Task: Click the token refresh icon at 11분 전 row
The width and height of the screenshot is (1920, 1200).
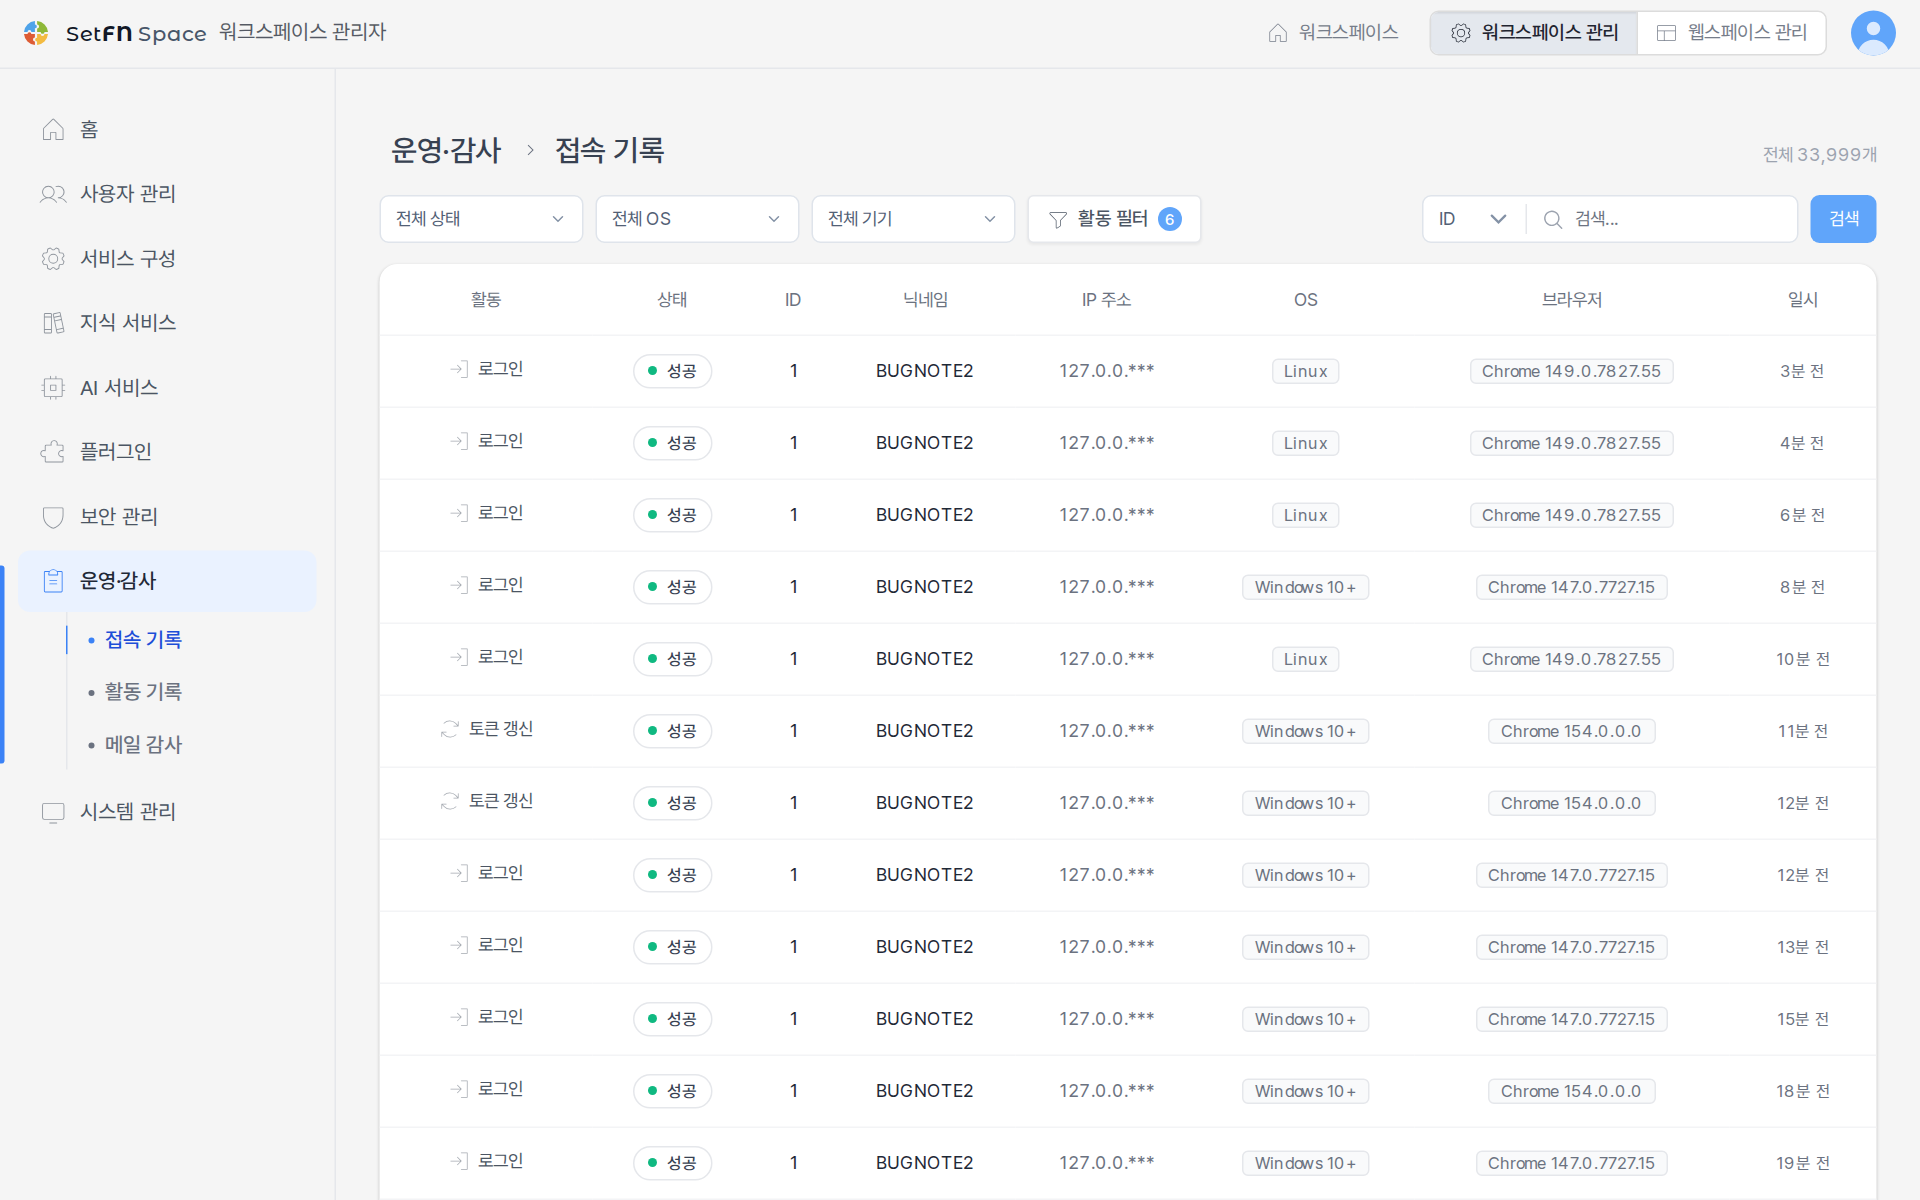Action: point(450,730)
